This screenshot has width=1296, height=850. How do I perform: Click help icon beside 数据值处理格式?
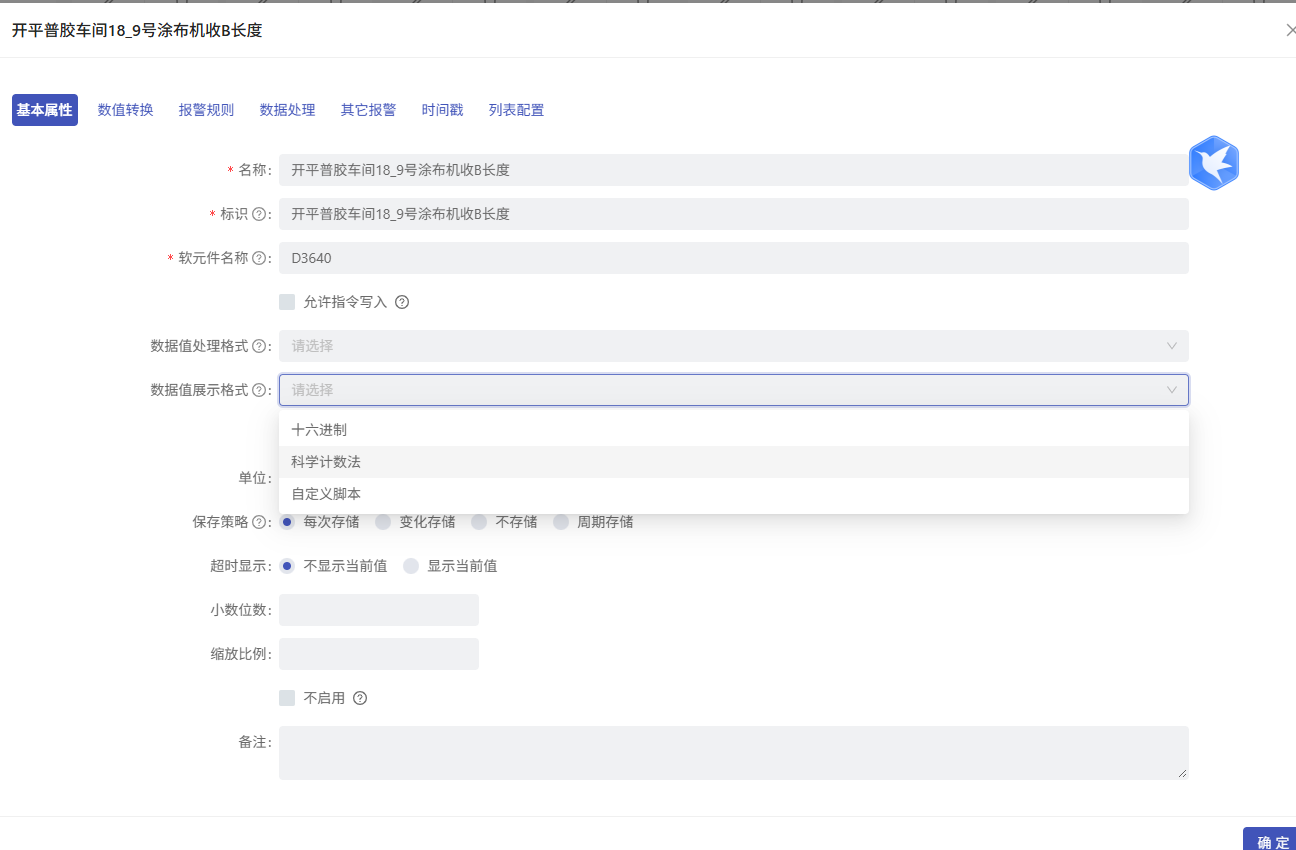point(259,346)
